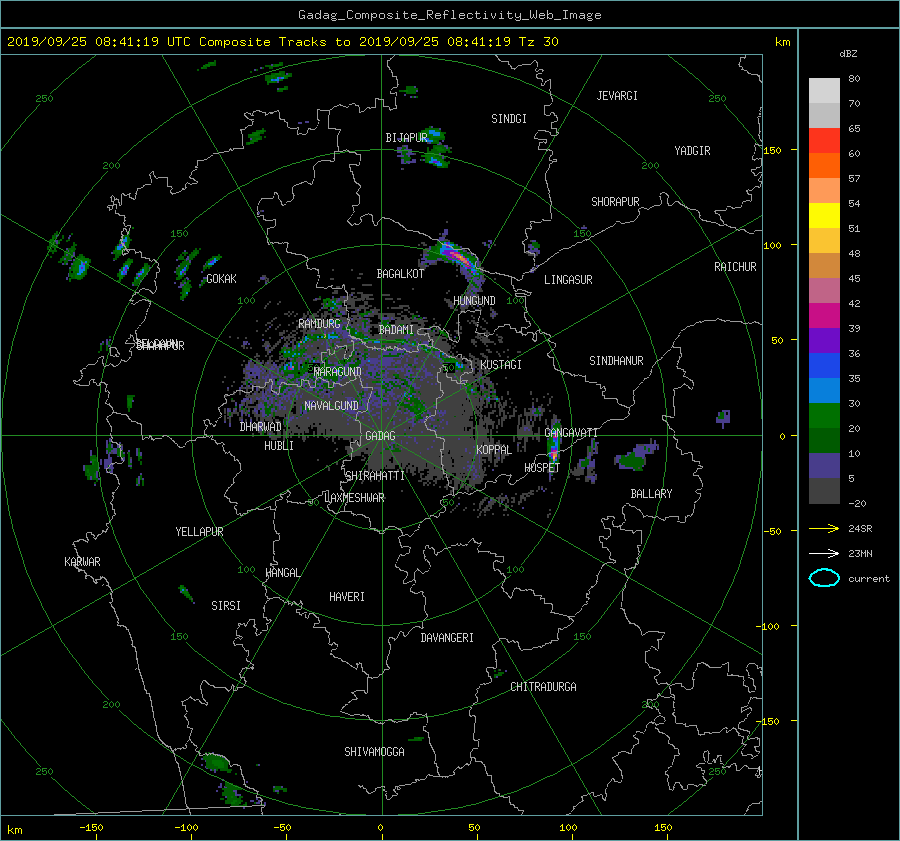Viewport: 900px width, 841px height.
Task: Click the cyan current ellipse legend icon
Action: pos(824,578)
